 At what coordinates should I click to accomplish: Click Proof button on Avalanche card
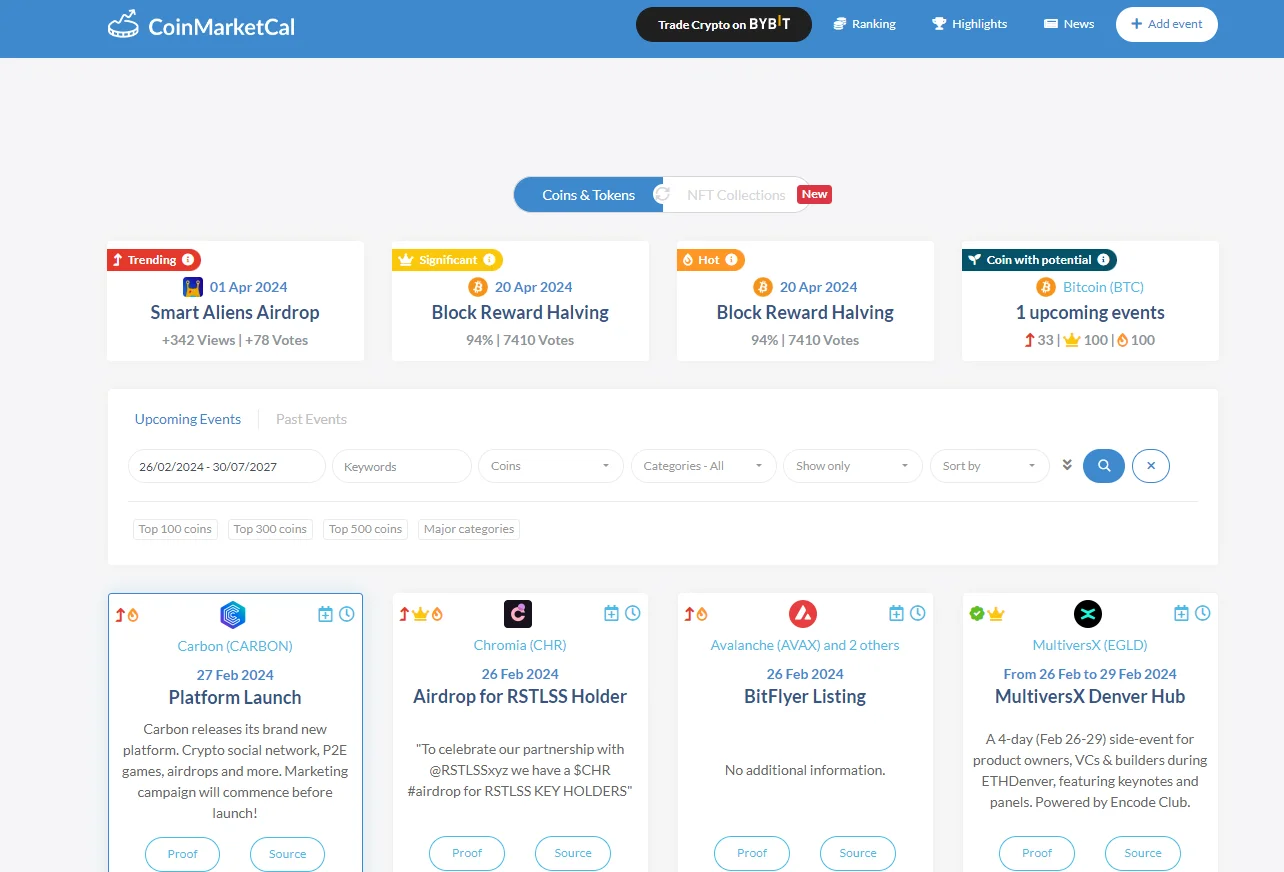click(x=752, y=853)
